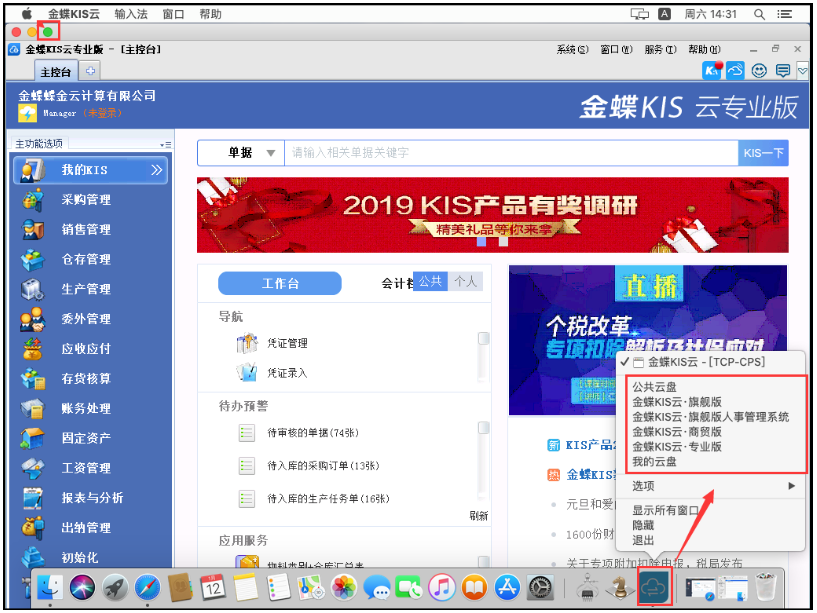This screenshot has width=817, height=613.
Task: Click the 主功能选项 panel menu arrow
Action: (166, 144)
